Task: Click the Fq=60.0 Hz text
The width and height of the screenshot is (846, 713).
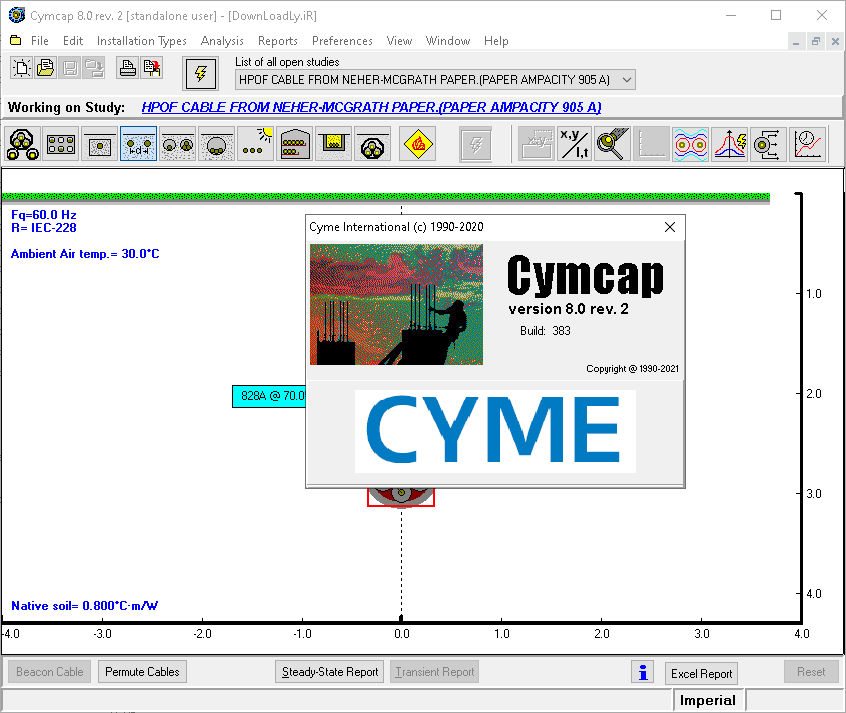Action: (44, 214)
